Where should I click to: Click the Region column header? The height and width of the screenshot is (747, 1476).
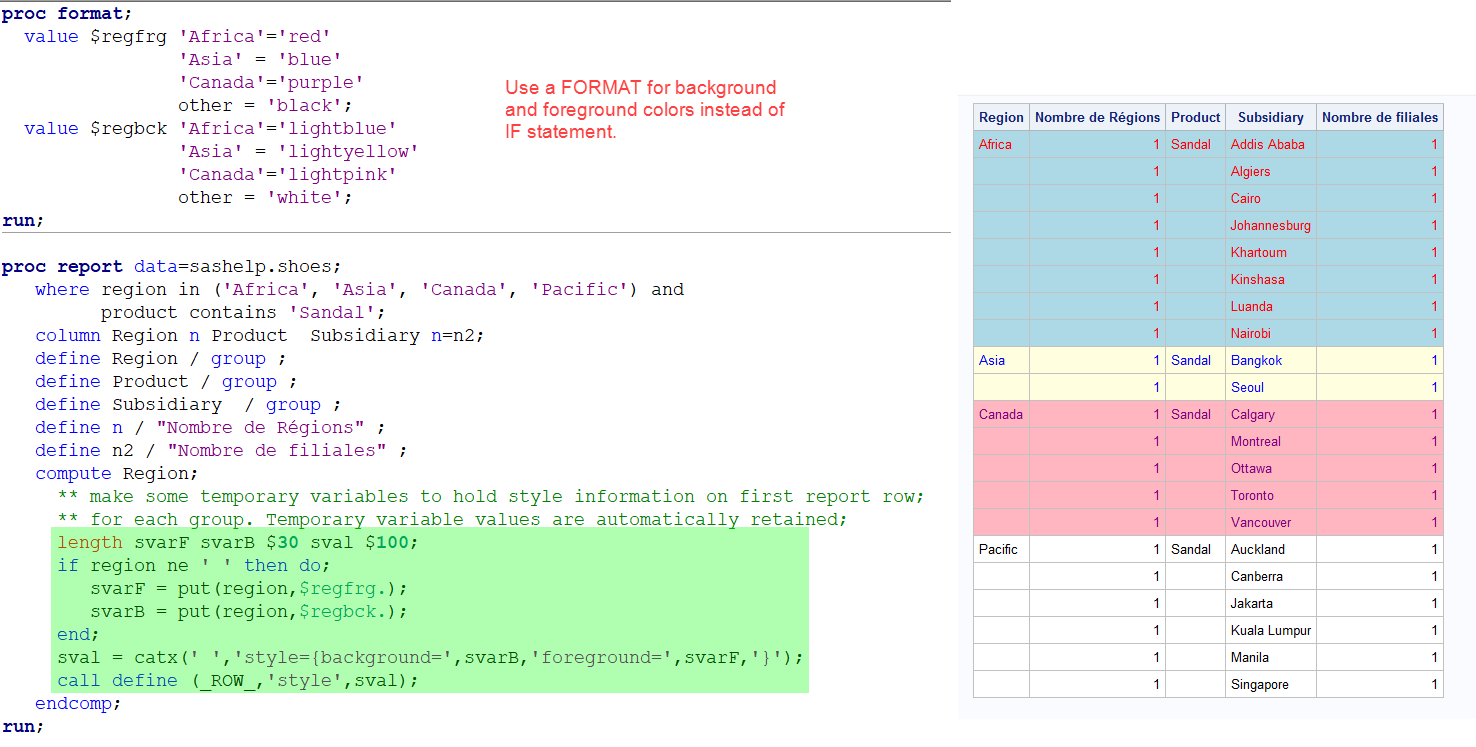1001,117
